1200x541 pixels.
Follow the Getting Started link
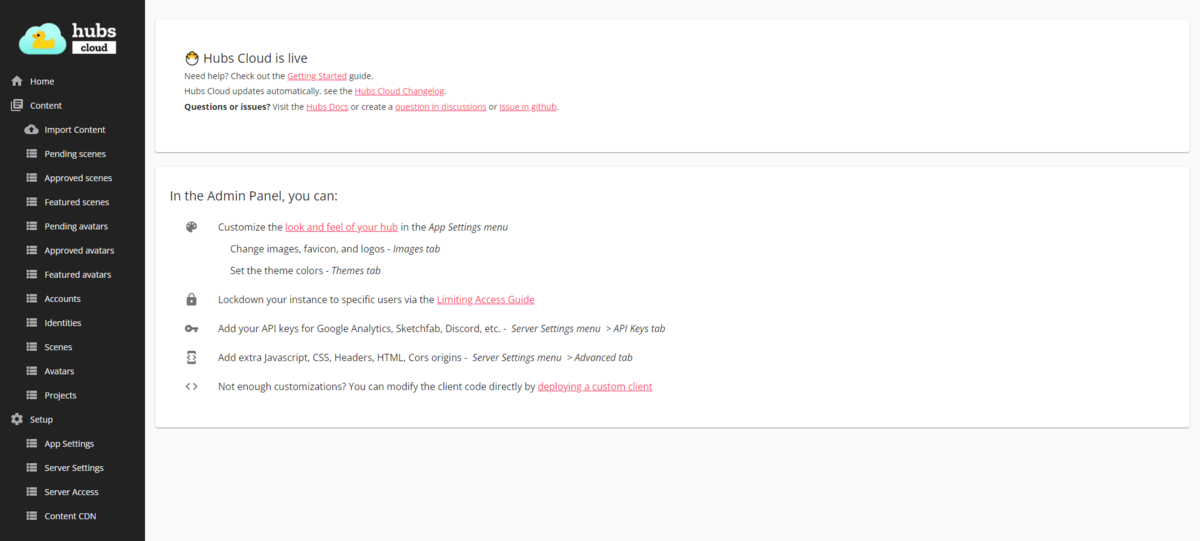pyautogui.click(x=317, y=76)
